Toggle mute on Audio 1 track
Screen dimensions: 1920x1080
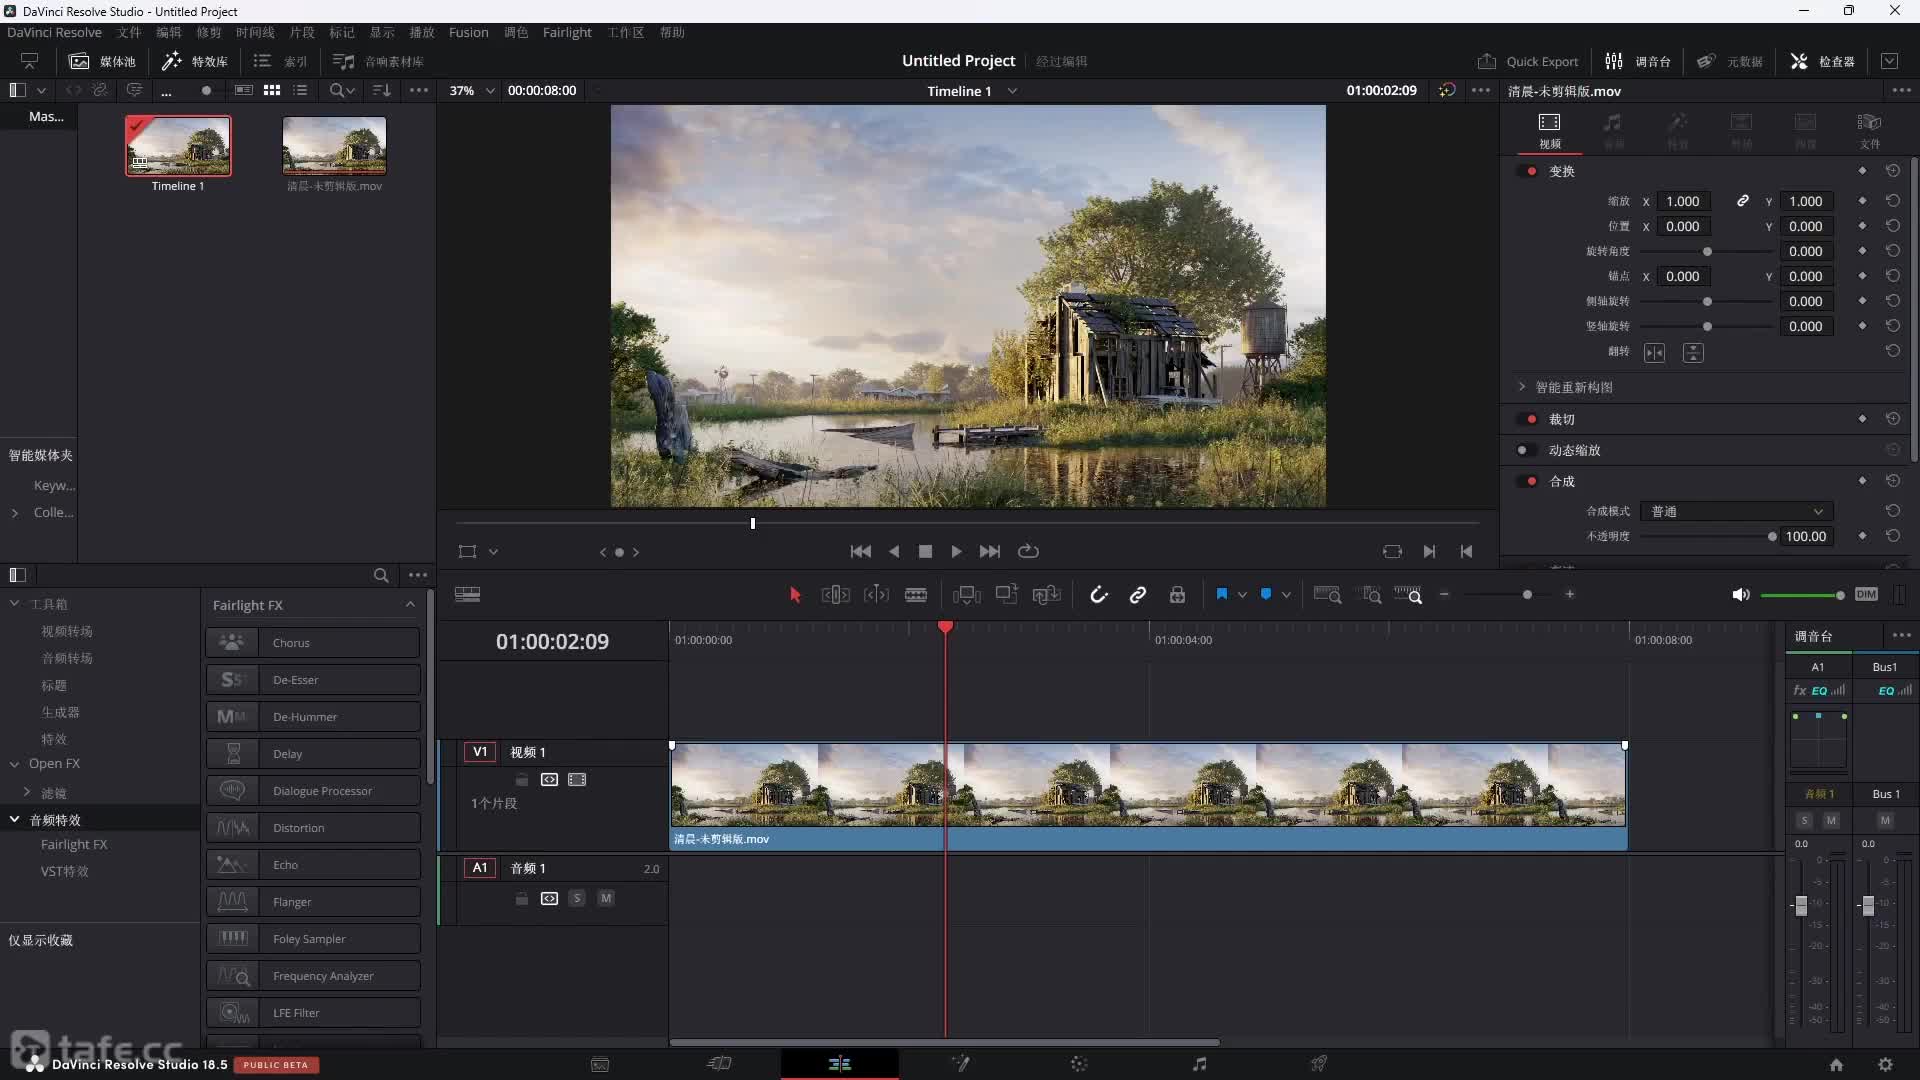(x=605, y=898)
